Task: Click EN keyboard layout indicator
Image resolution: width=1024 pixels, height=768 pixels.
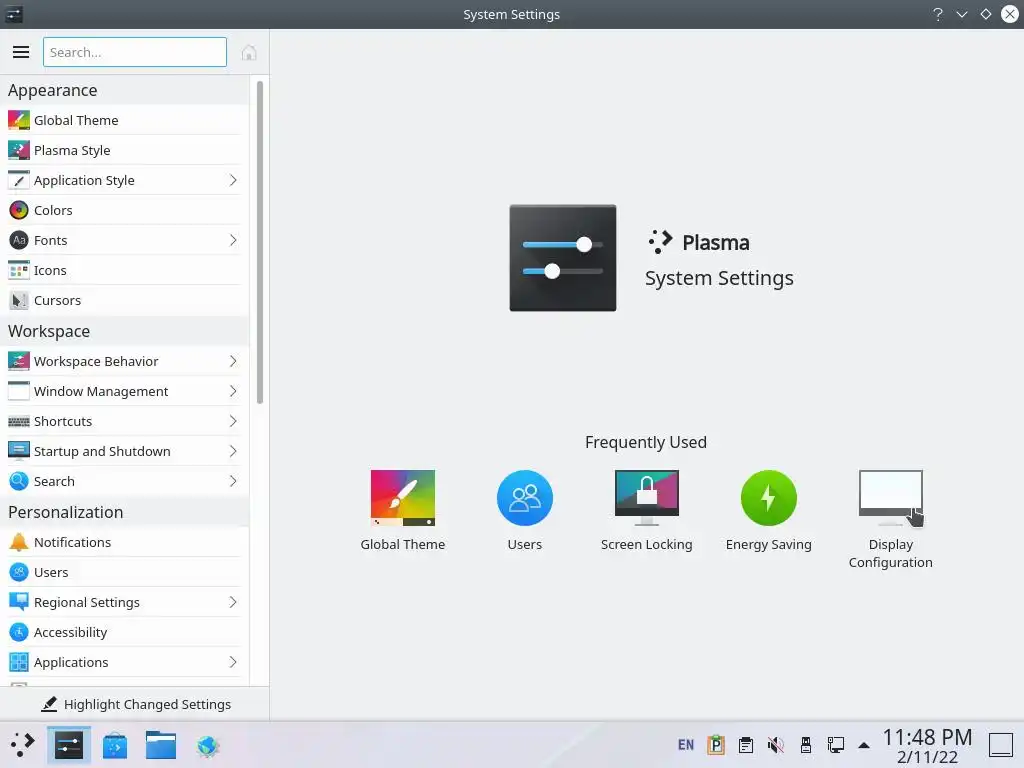Action: pyautogui.click(x=686, y=744)
